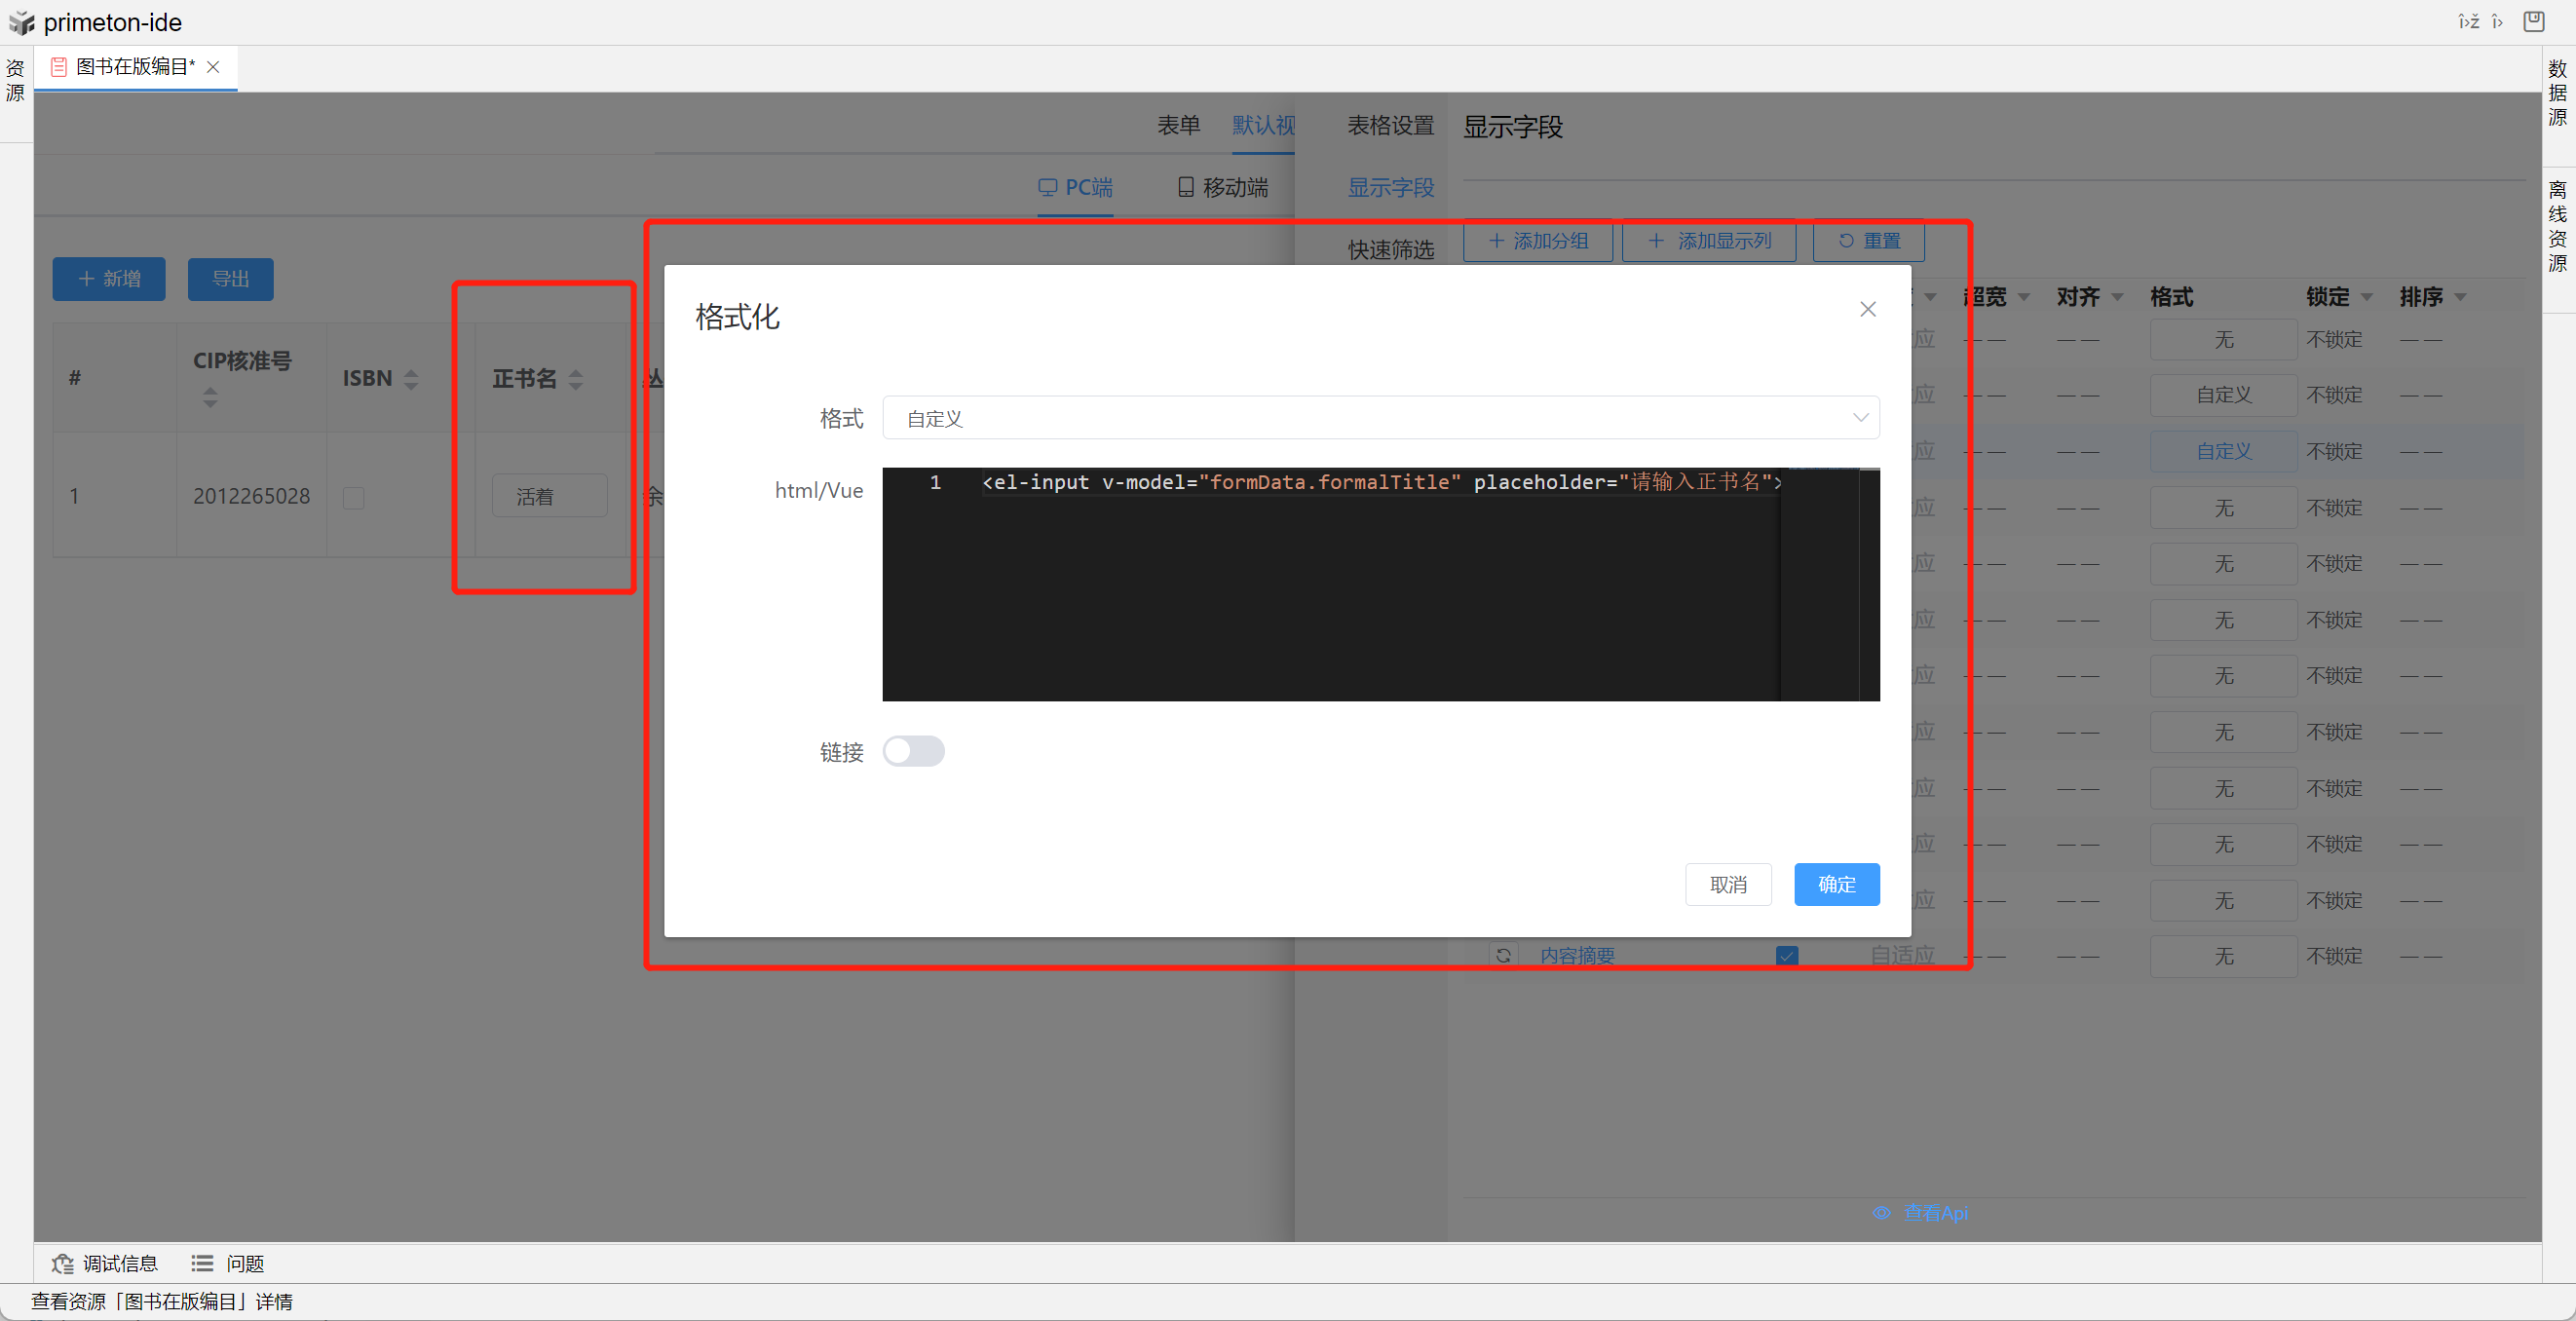Toggle the 链接 switch on
This screenshot has height=1321, width=2576.
click(913, 751)
